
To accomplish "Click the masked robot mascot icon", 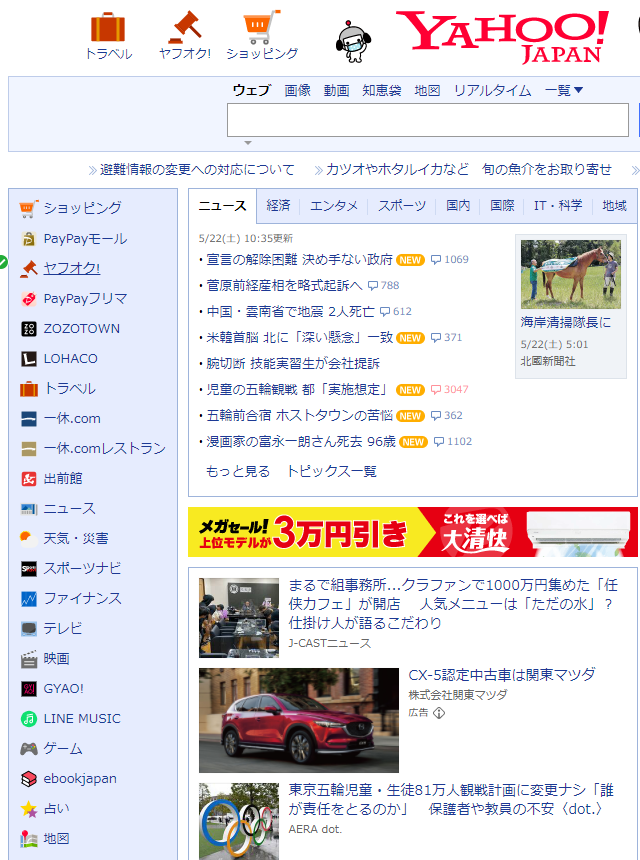I will click(353, 42).
